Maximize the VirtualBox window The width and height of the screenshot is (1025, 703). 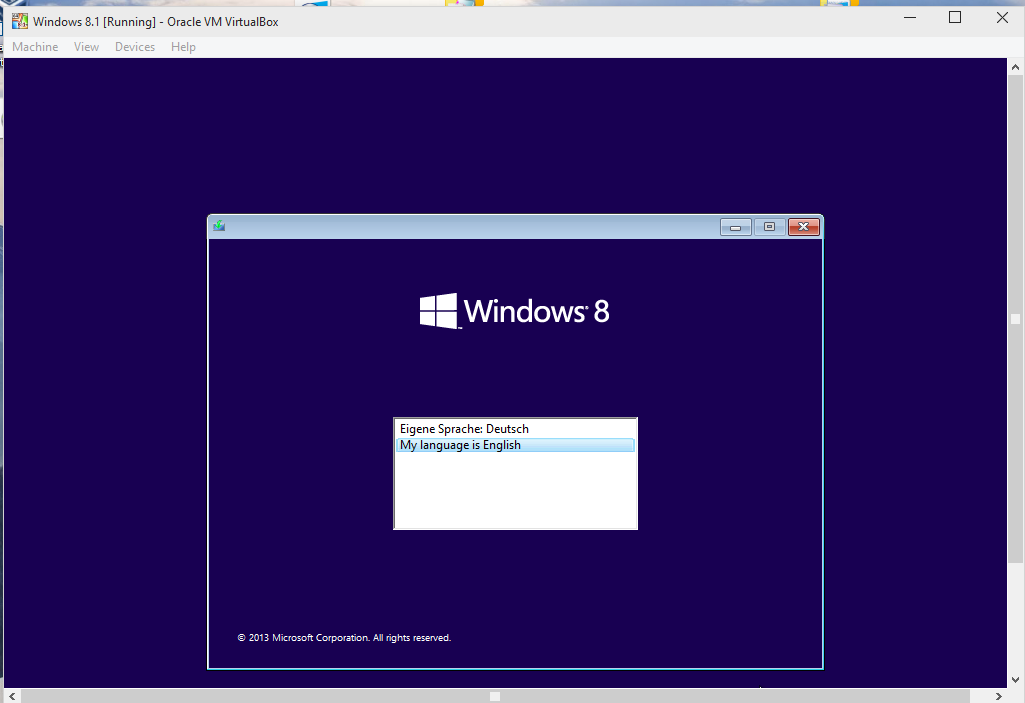tap(955, 18)
